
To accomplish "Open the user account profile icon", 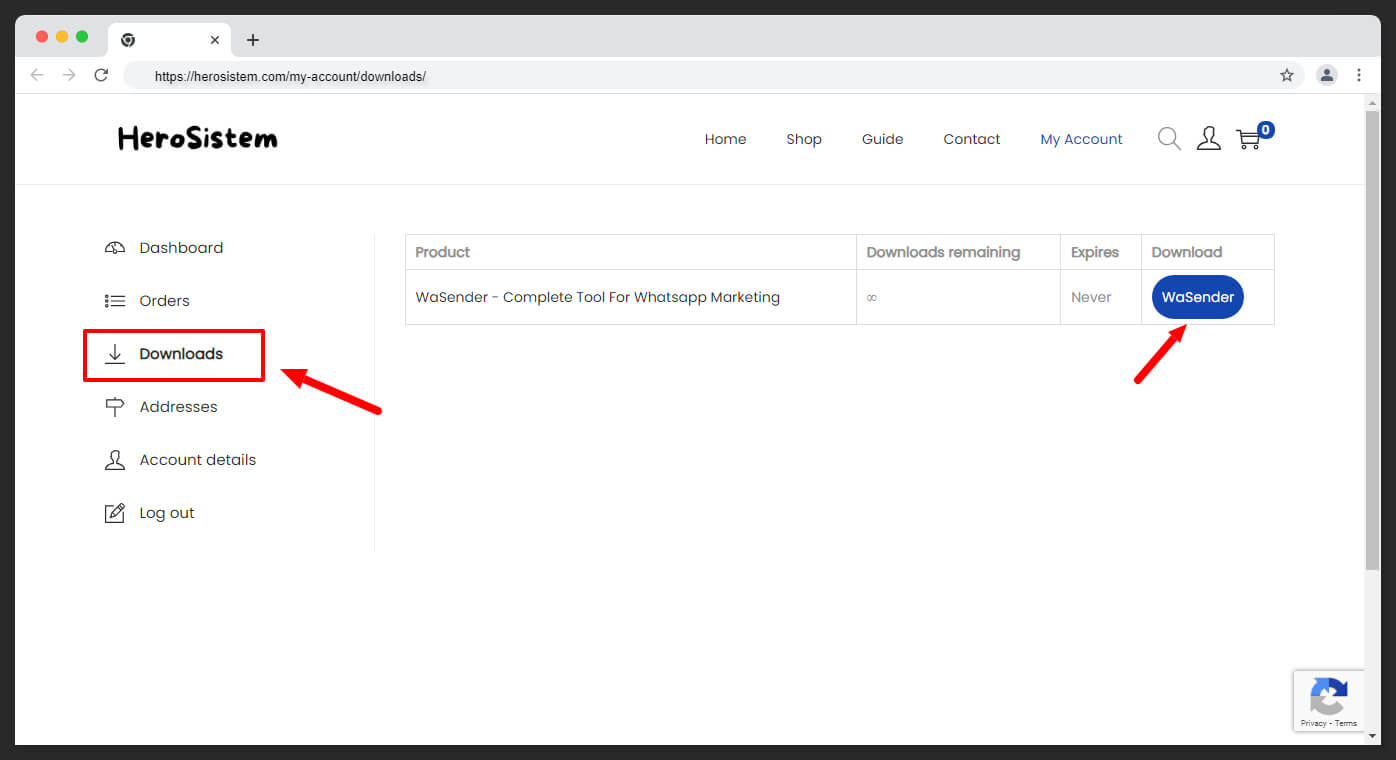I will (1209, 139).
